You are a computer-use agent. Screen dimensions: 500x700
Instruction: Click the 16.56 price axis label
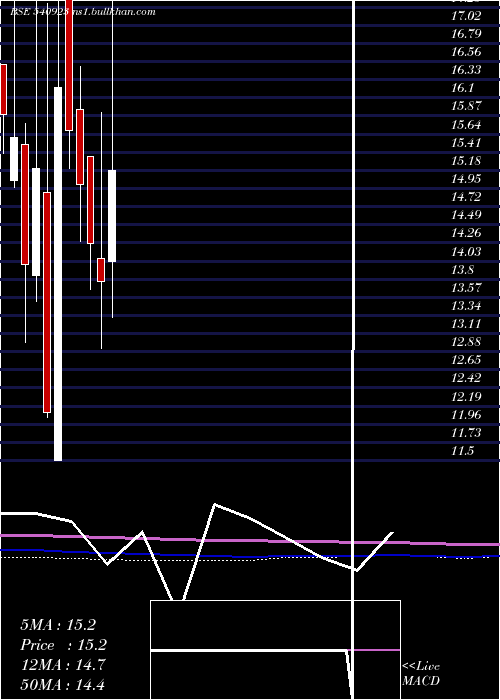point(466,52)
